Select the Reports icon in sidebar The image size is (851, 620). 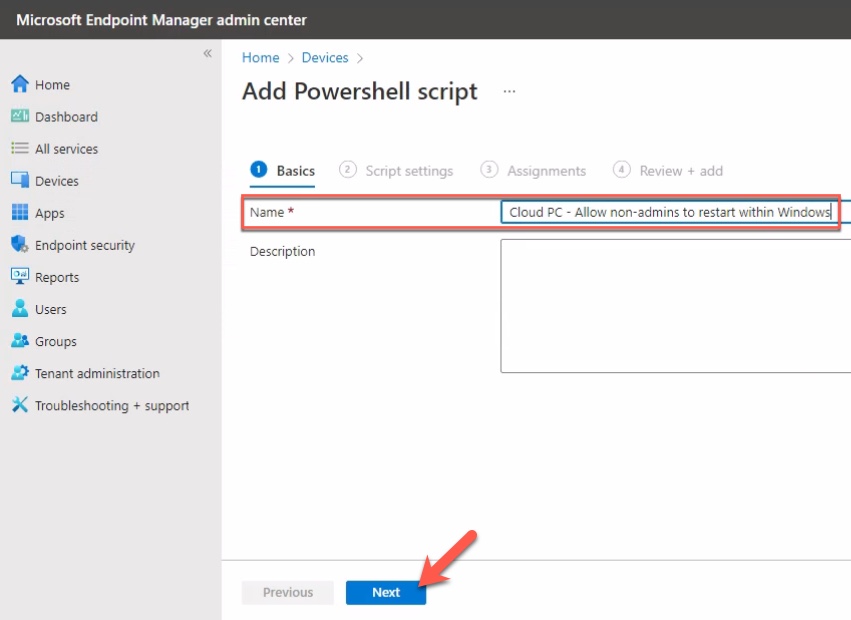pyautogui.click(x=20, y=276)
